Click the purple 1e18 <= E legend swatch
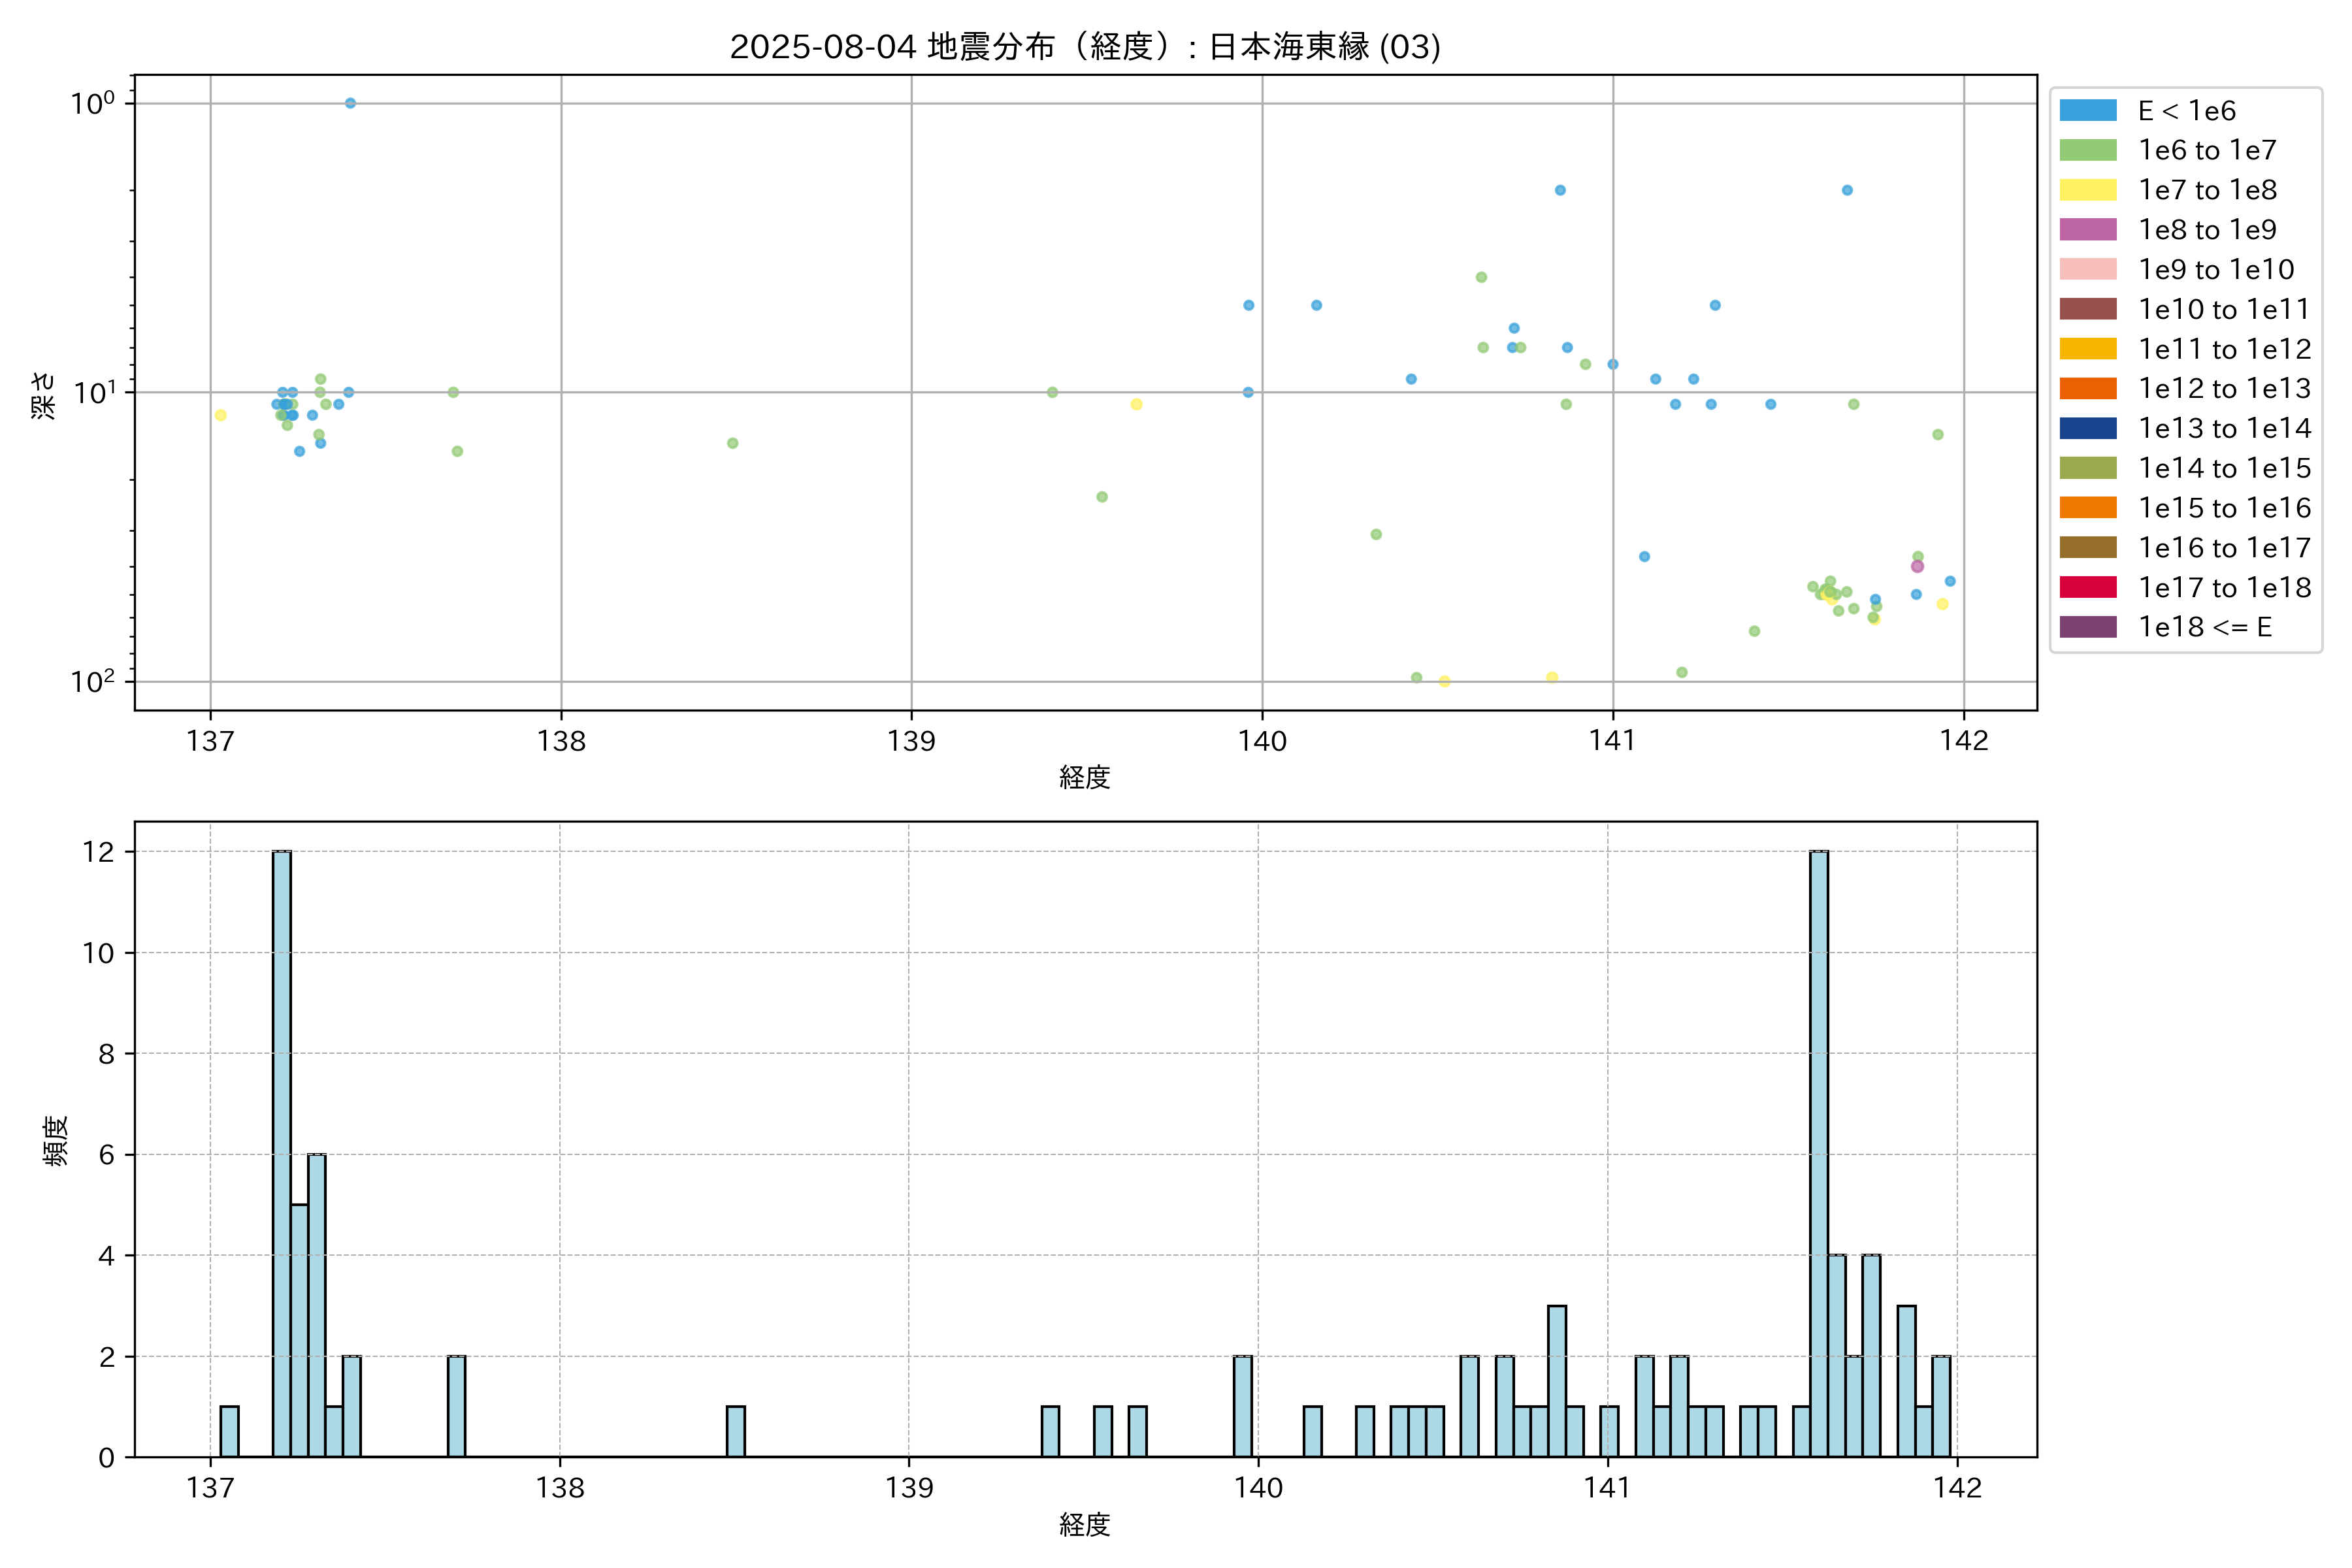The image size is (2352, 1568). pos(2087,627)
